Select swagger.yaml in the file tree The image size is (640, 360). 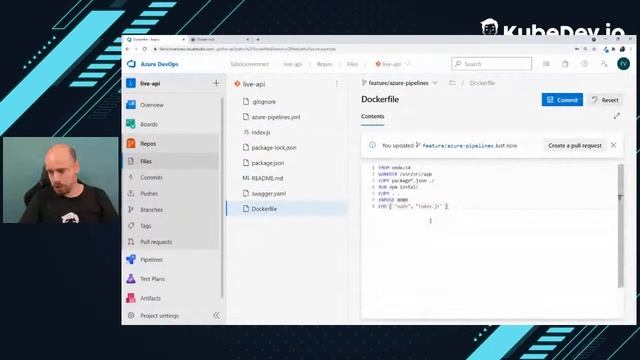pos(287,193)
